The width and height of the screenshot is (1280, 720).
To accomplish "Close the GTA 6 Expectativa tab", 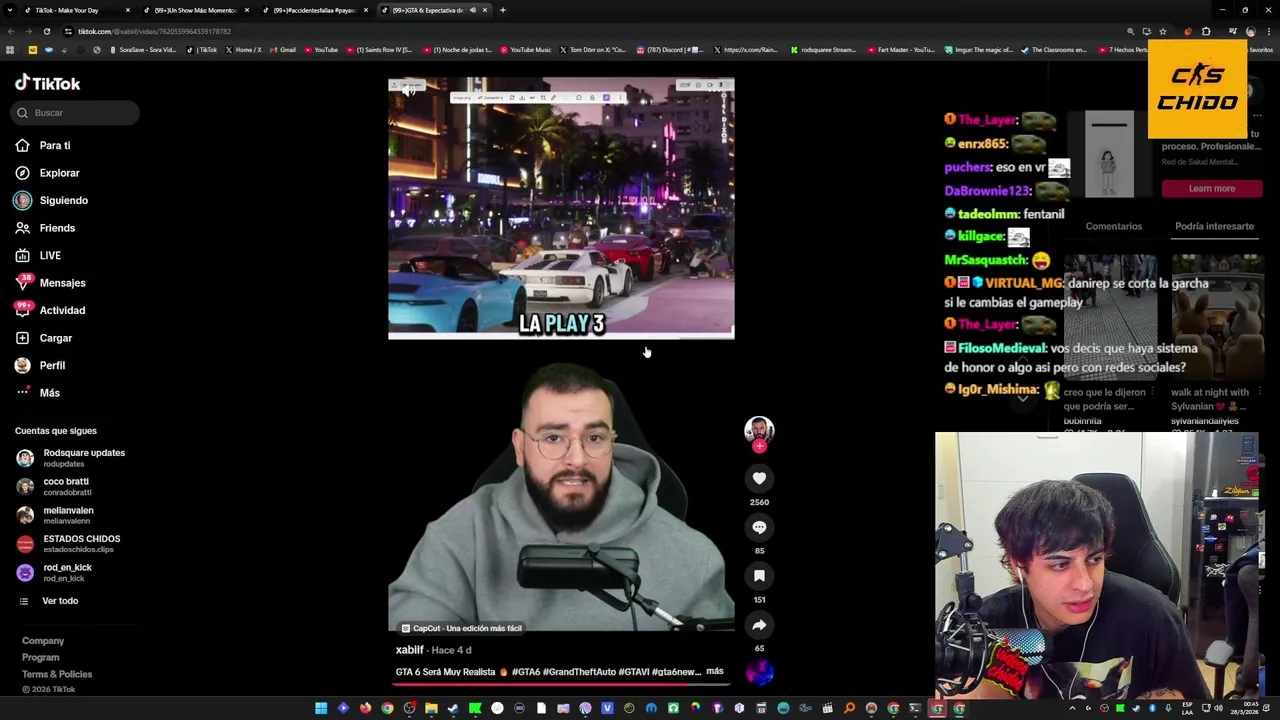I will (485, 10).
